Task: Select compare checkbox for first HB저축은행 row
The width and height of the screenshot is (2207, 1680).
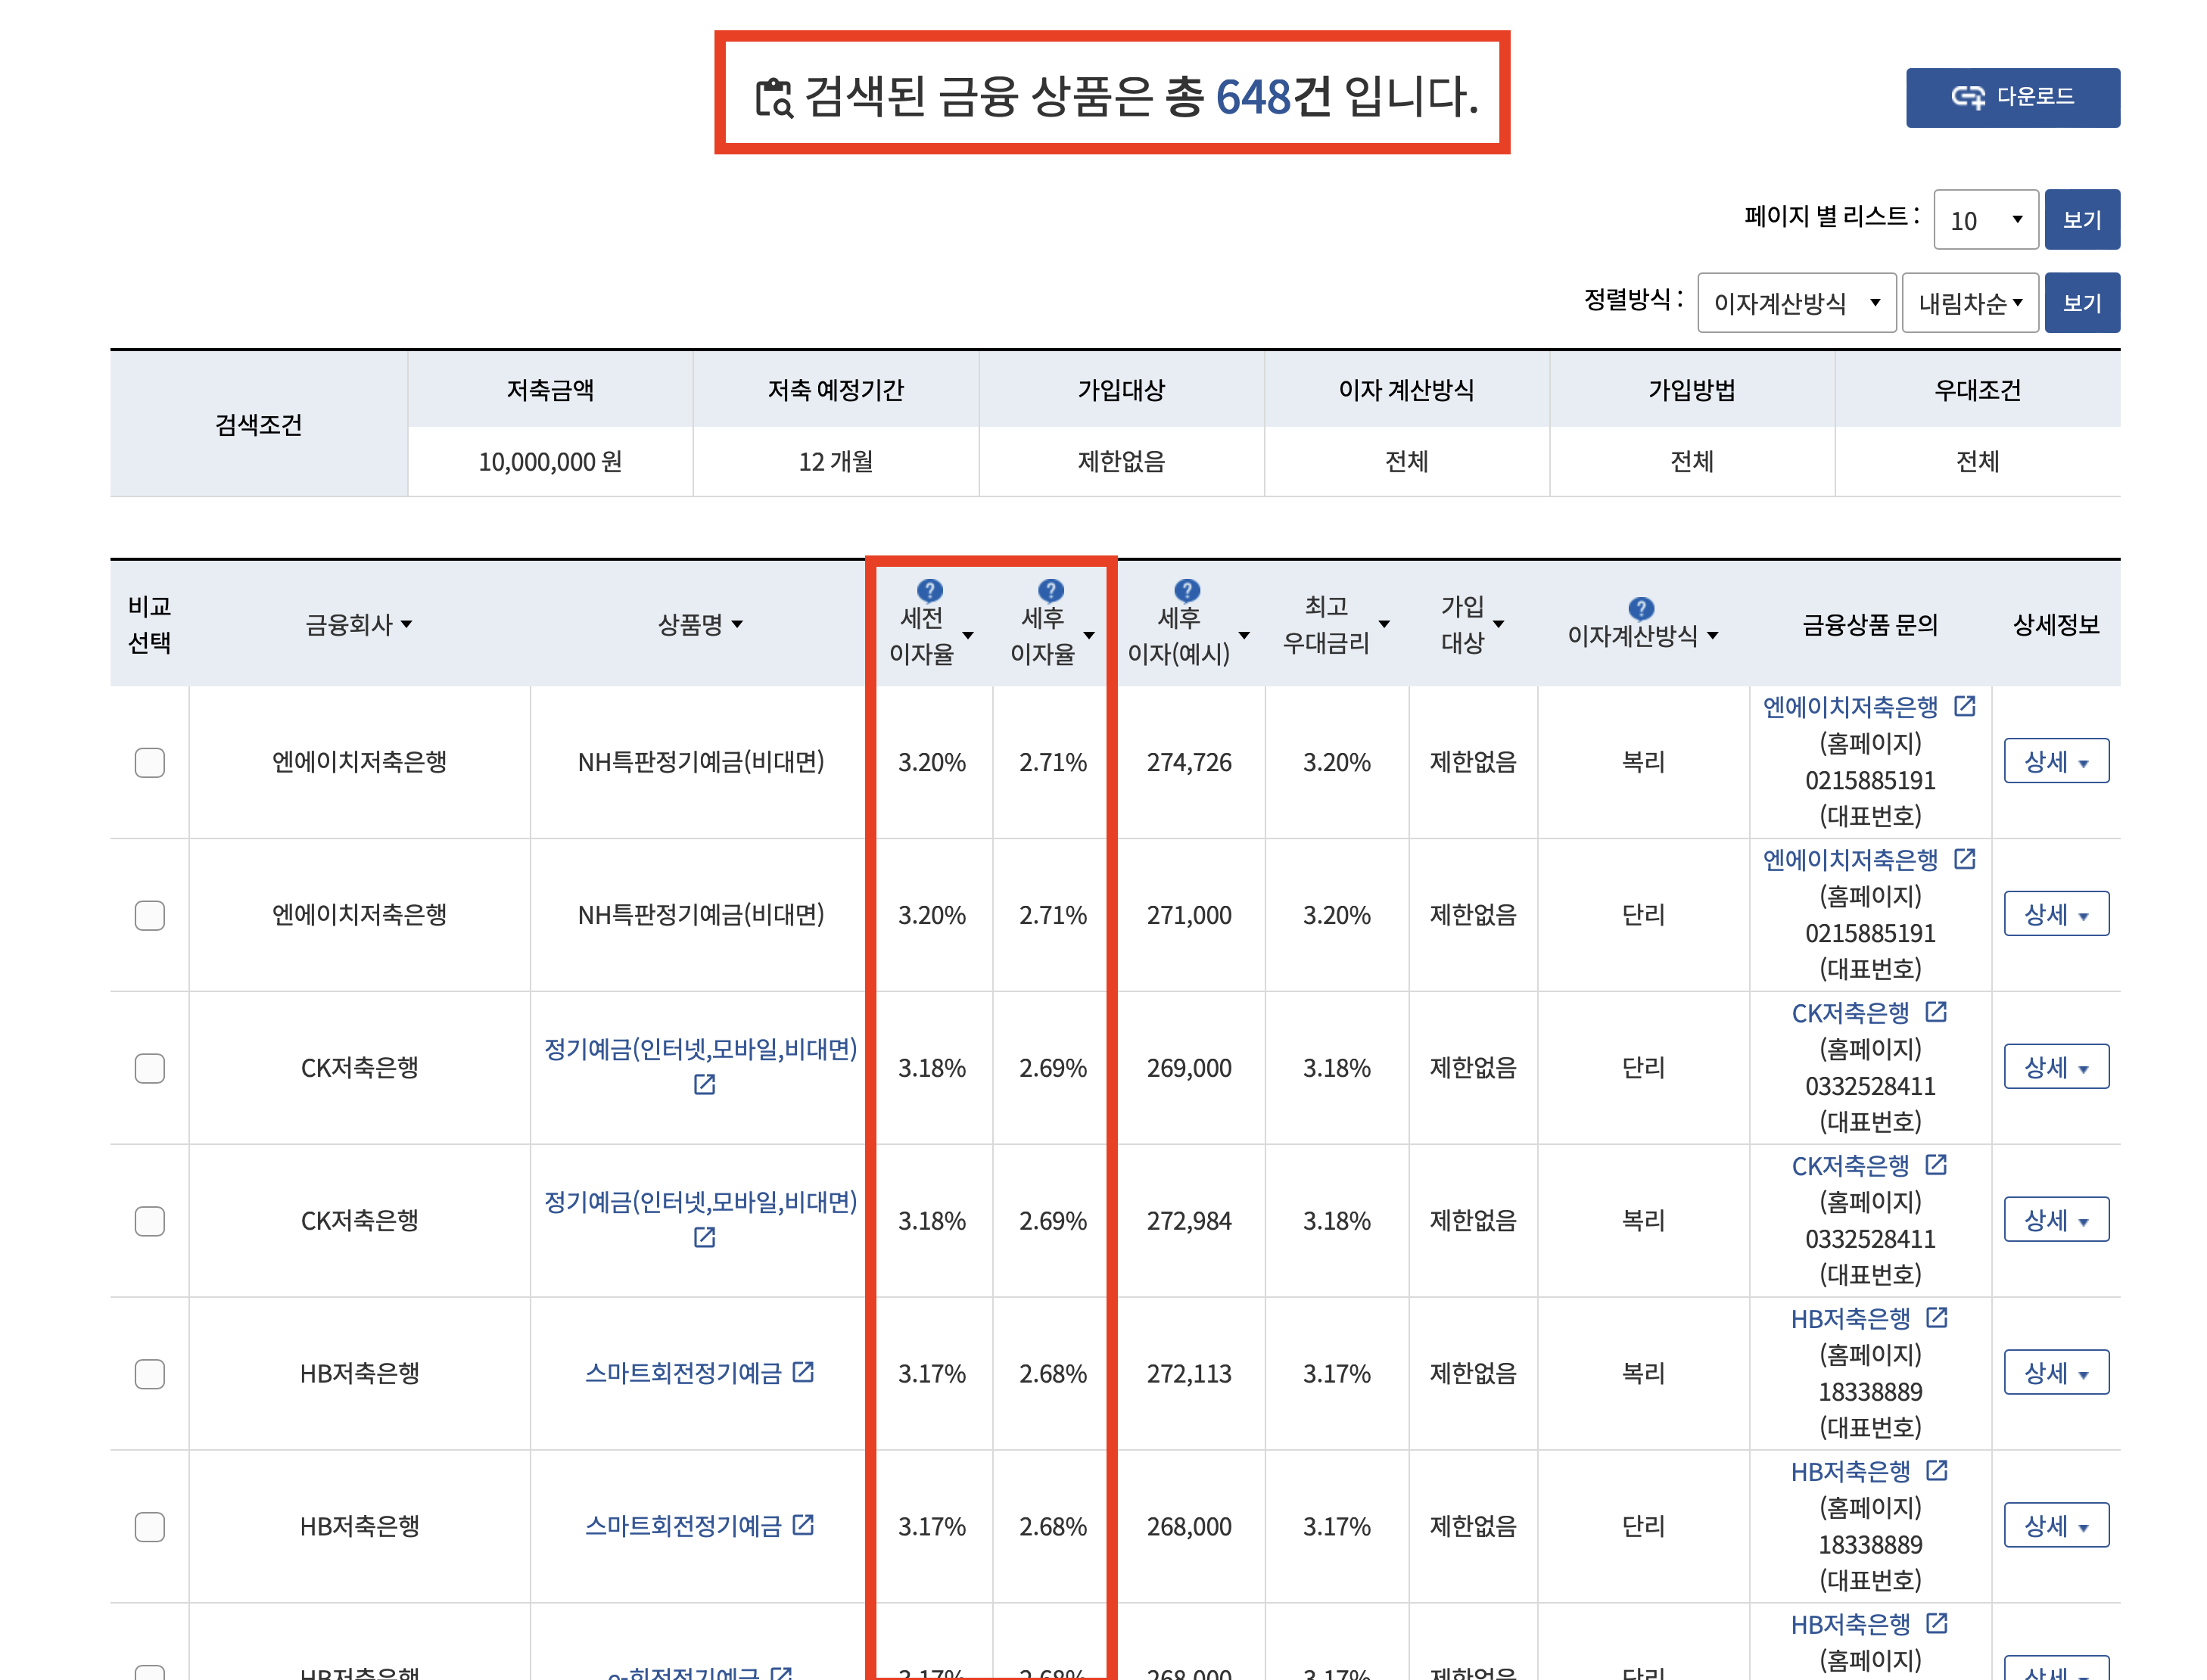Action: pos(150,1374)
